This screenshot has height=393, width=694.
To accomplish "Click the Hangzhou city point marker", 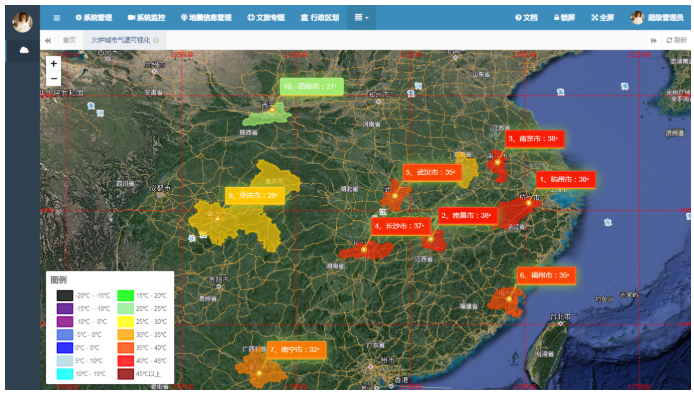I will (528, 203).
